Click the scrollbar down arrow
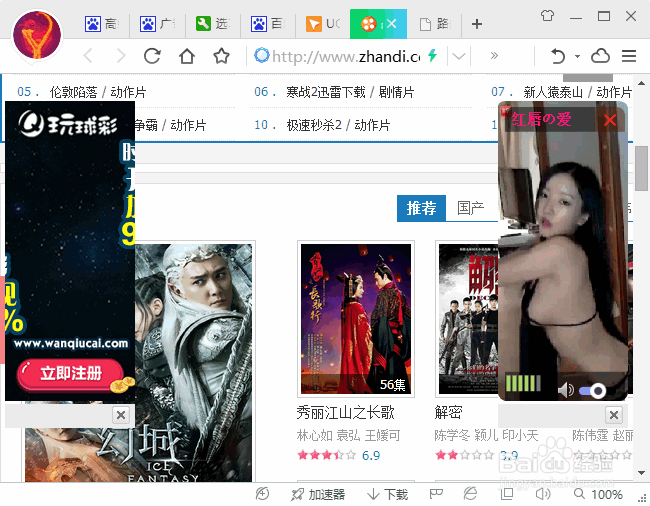 [642, 473]
